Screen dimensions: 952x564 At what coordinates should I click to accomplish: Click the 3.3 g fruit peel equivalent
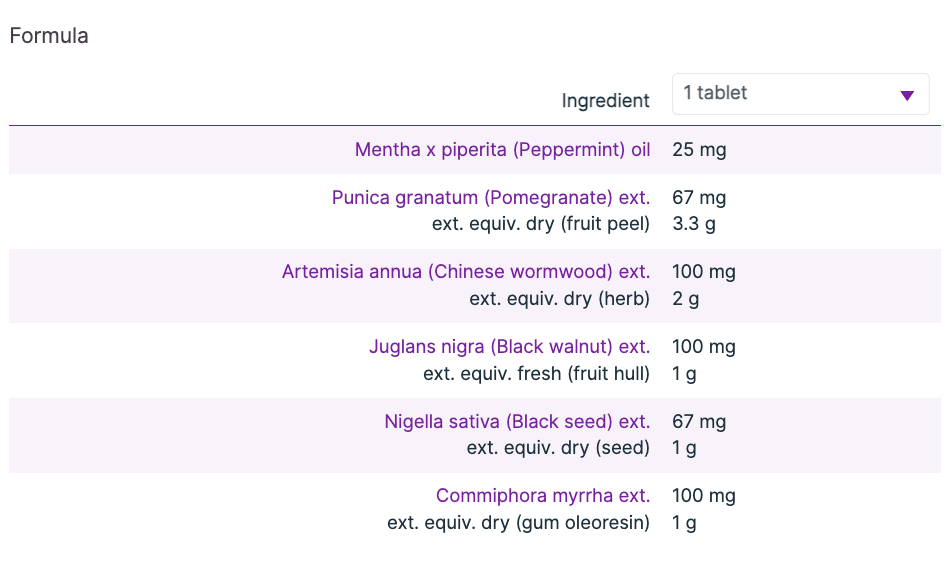click(694, 224)
